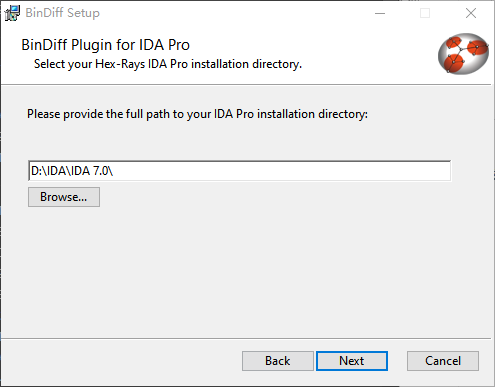Click the BinDiff red graph logo

coord(463,53)
